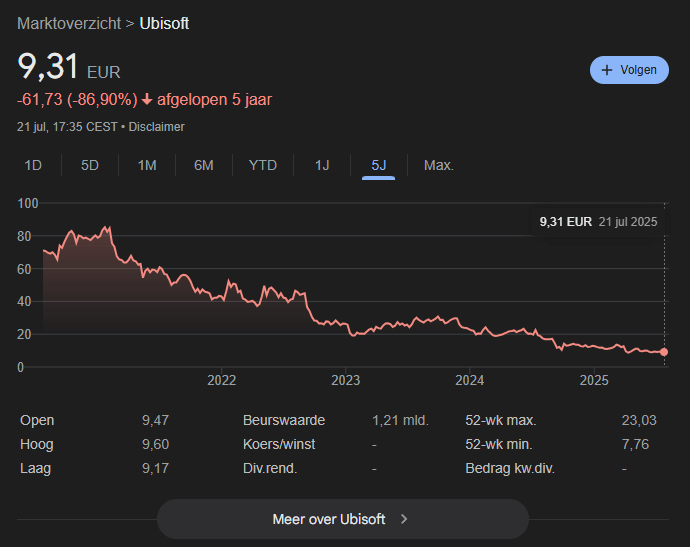Image resolution: width=690 pixels, height=547 pixels.
Task: Show the 1J chart range
Action: click(x=322, y=165)
